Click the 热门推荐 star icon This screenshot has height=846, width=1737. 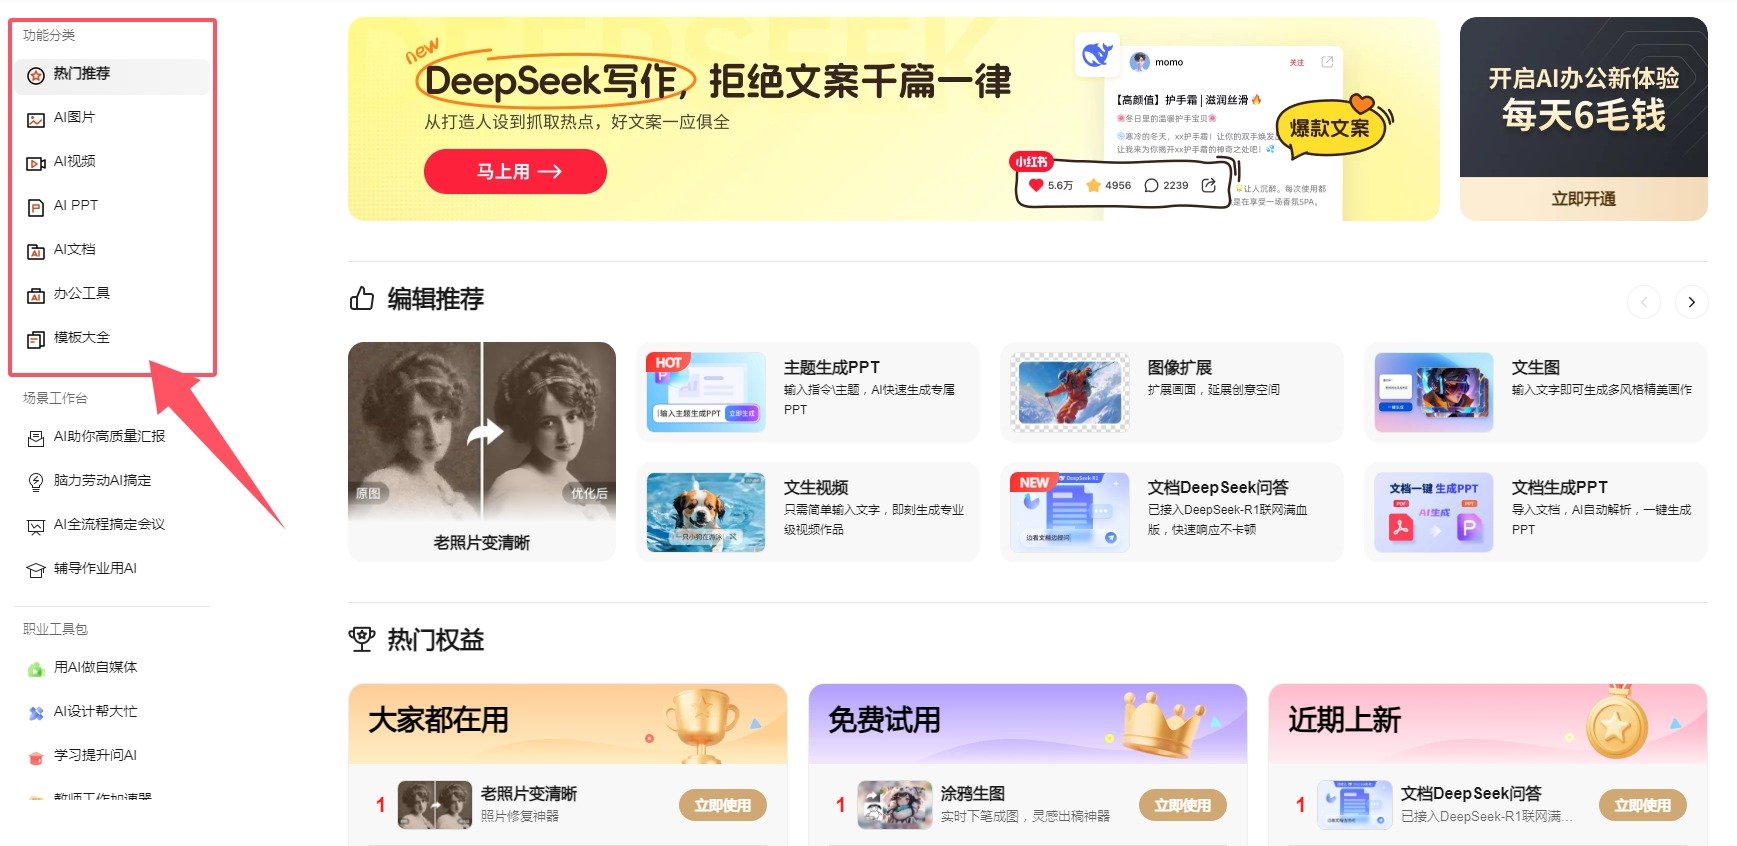36,75
